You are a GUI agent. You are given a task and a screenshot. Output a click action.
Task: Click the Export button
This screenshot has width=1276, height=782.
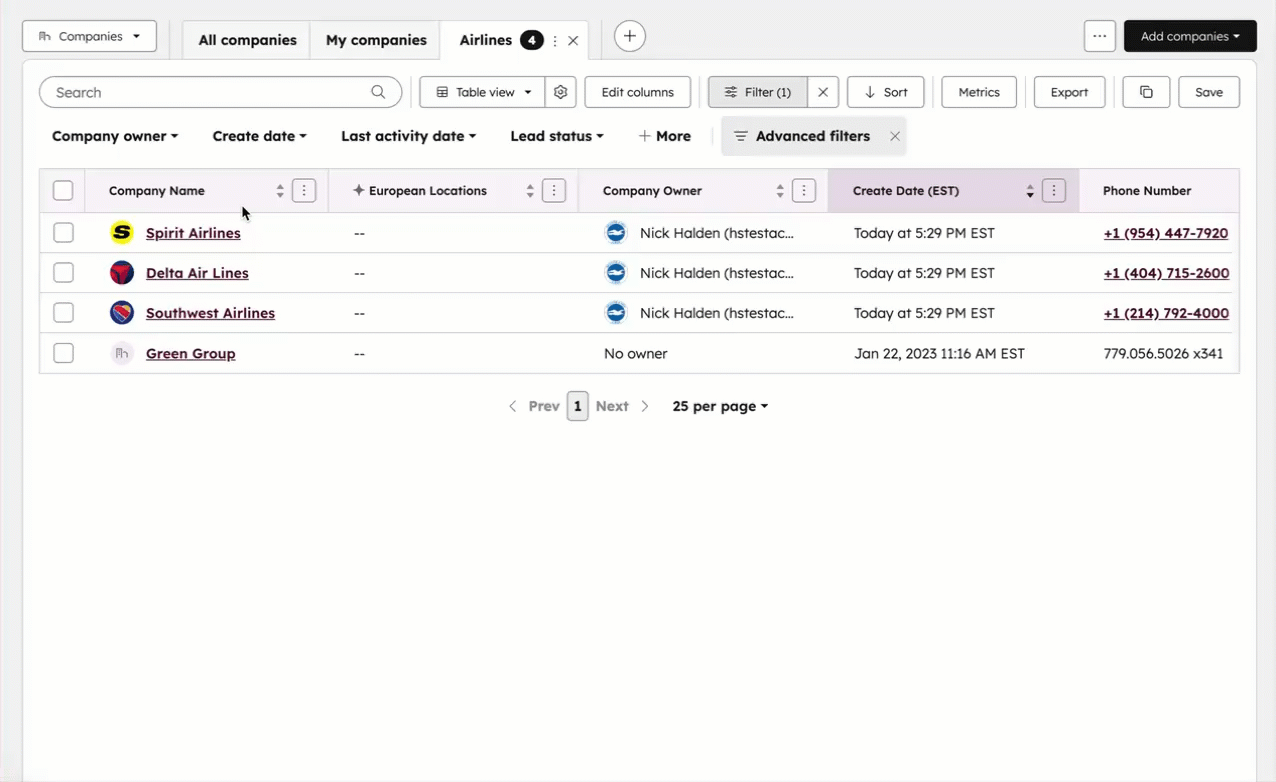(x=1069, y=92)
